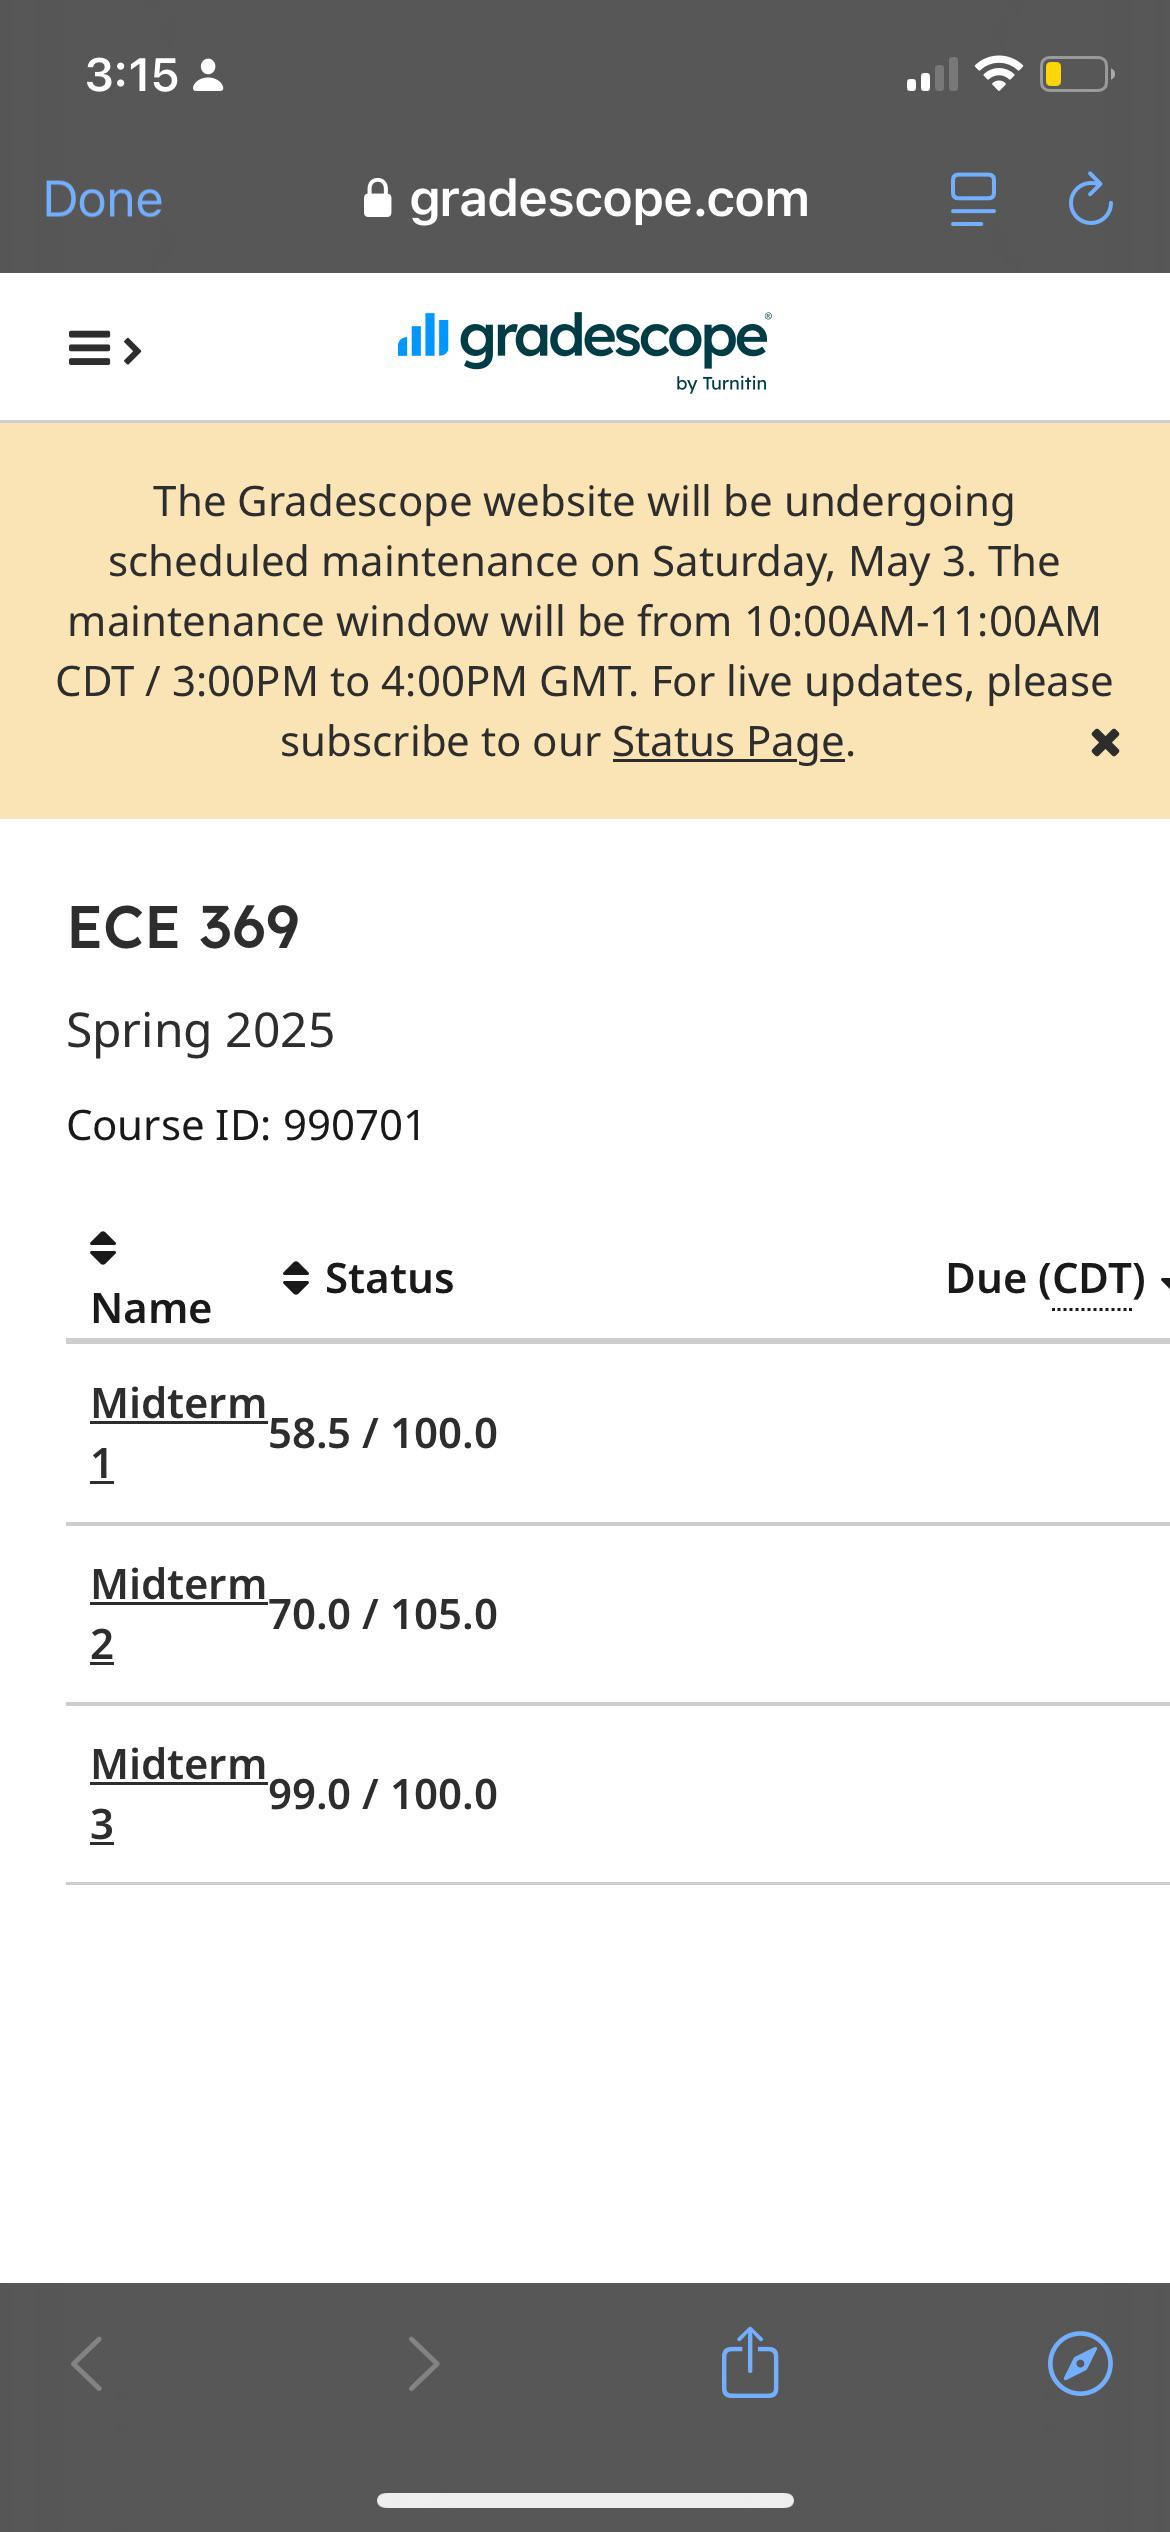Image resolution: width=1170 pixels, height=2532 pixels.
Task: Expand the sidebar hamburger menu
Action: coord(105,349)
